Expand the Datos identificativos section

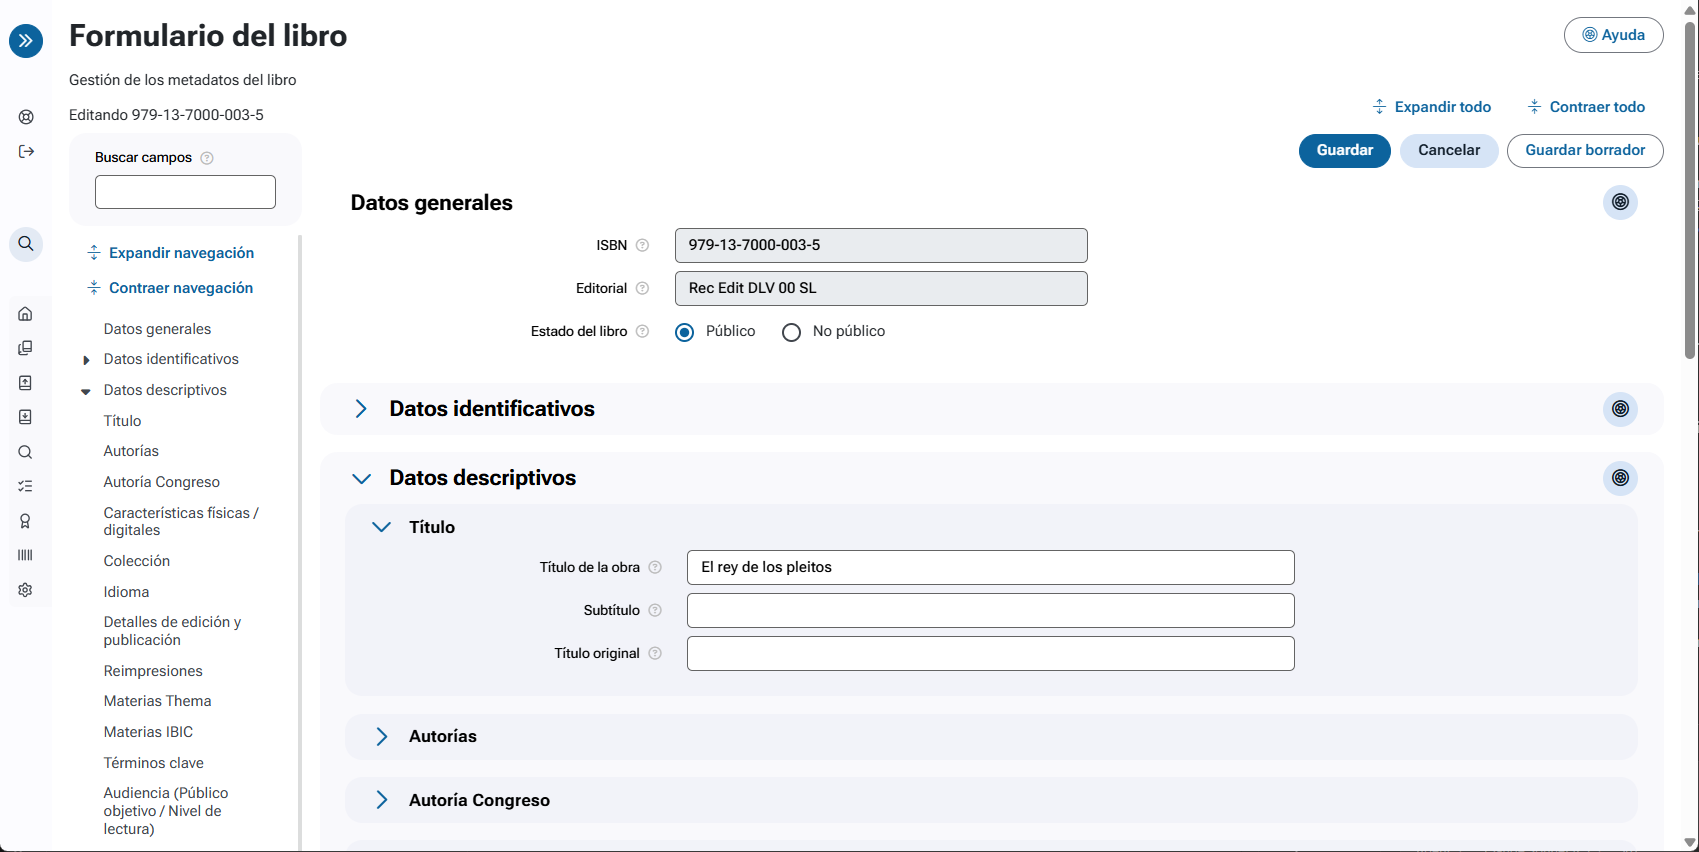361,409
